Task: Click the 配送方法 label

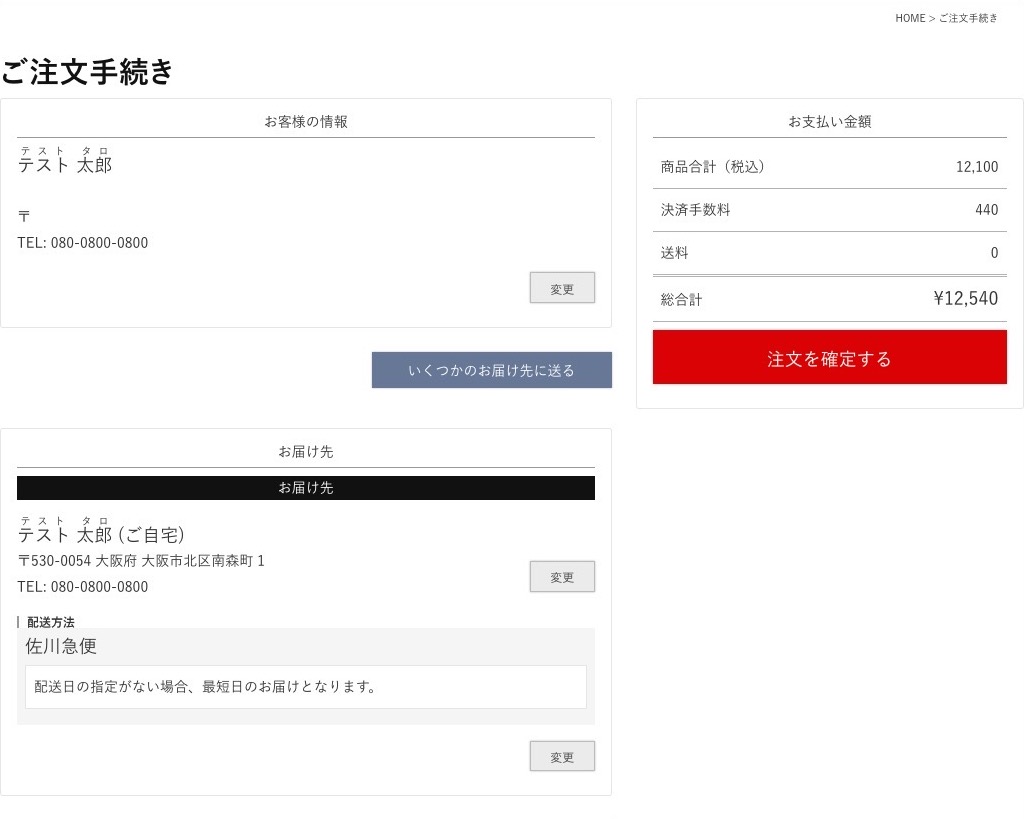Action: pos(50,622)
